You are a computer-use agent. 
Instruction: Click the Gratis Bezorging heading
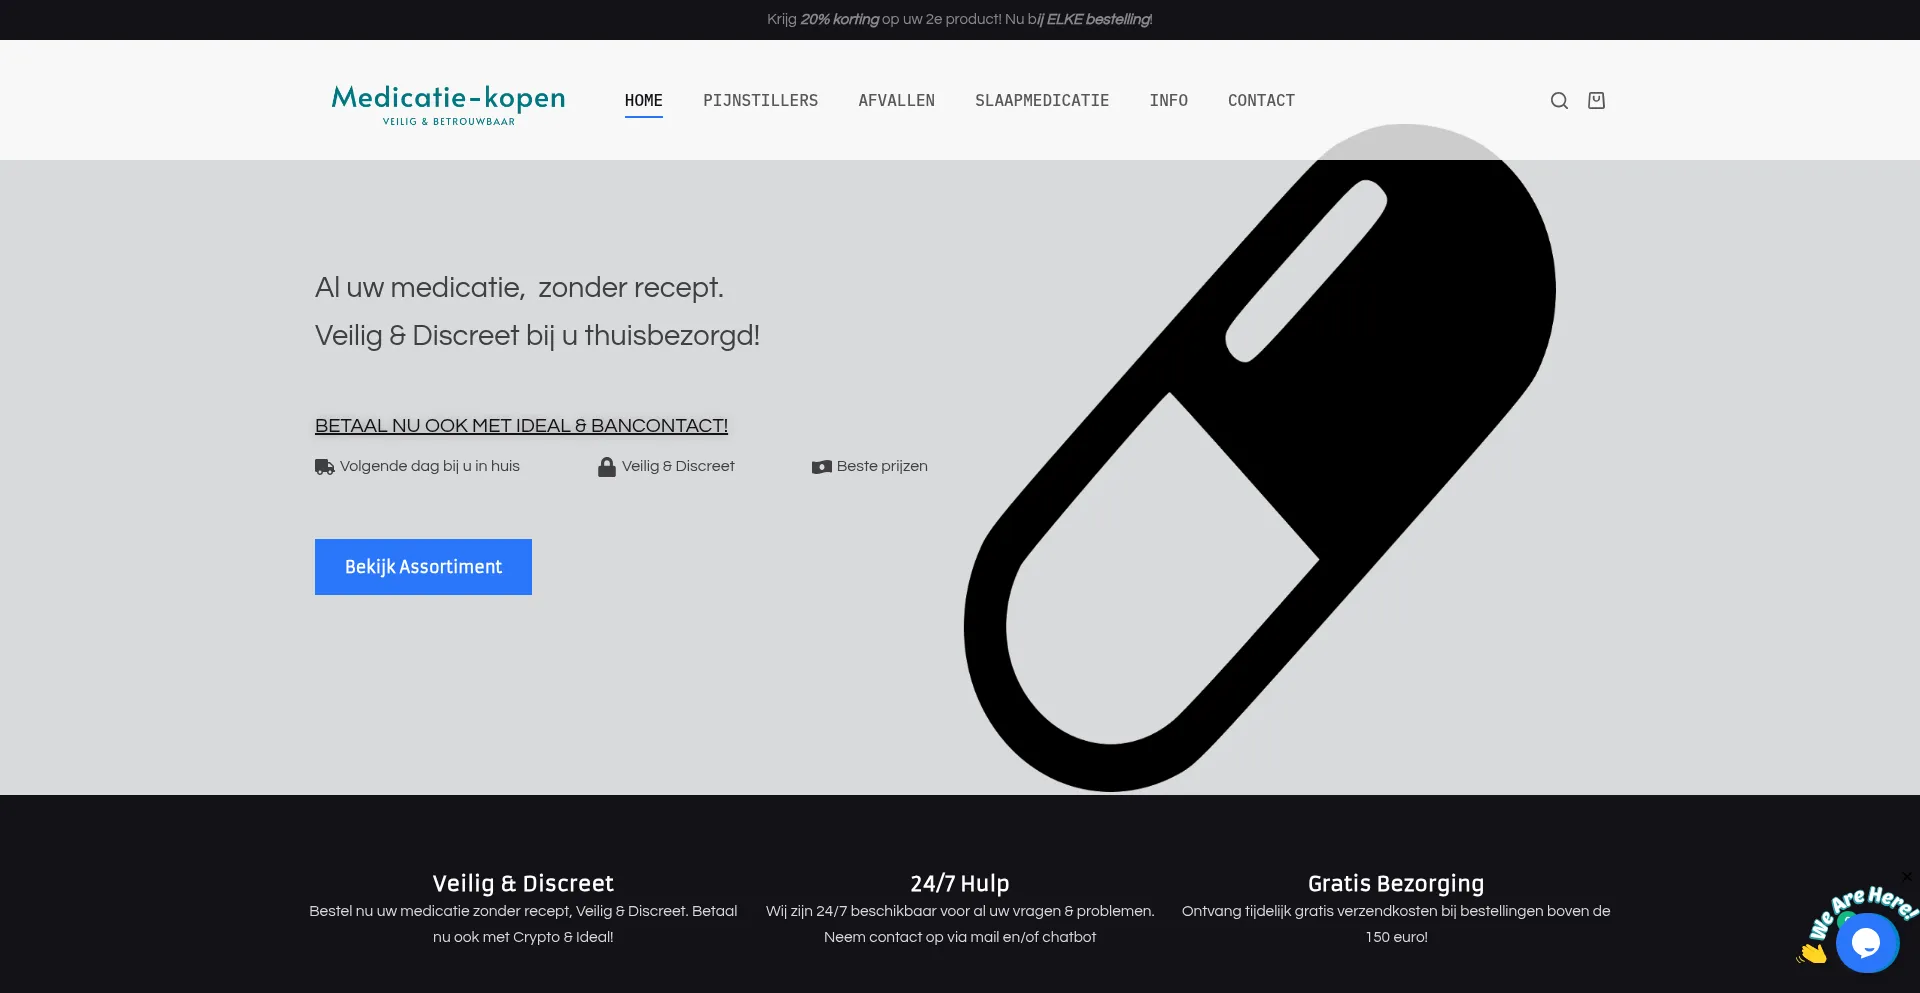tap(1395, 884)
